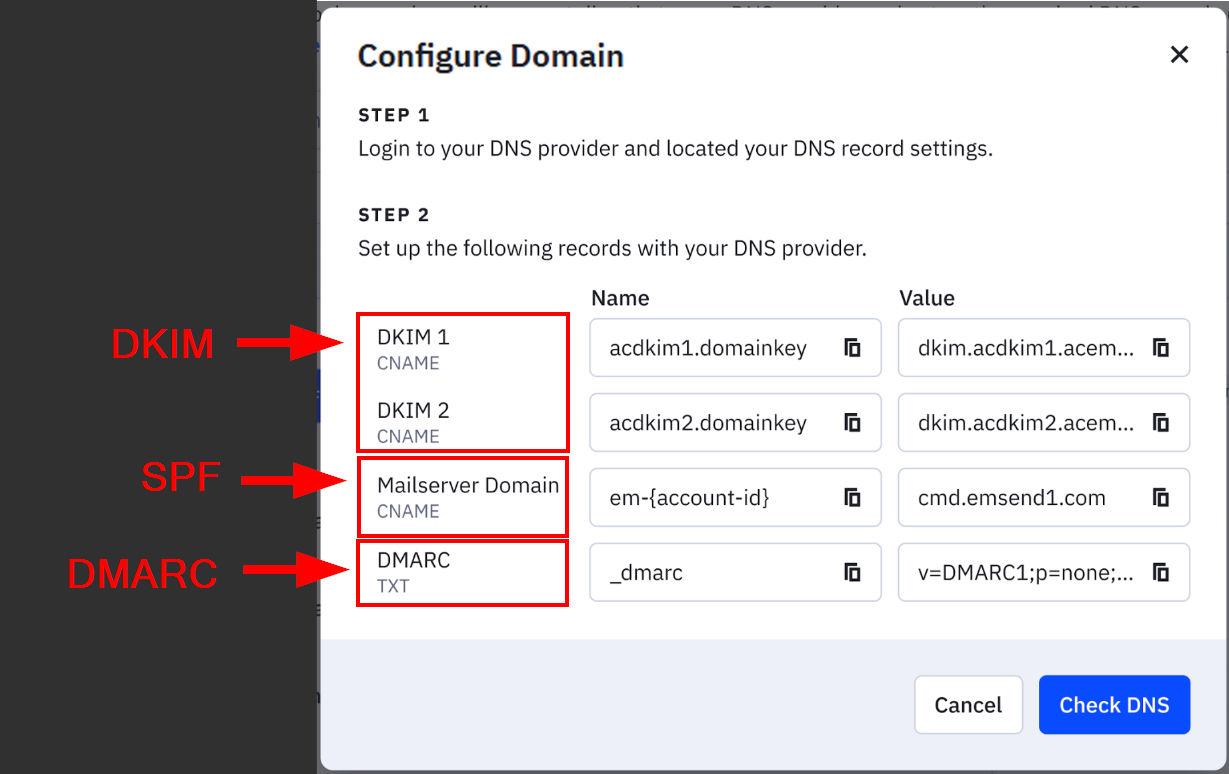Image resolution: width=1229 pixels, height=774 pixels.
Task: Copy the dkim.acdkim2 value field
Action: pyautogui.click(x=1161, y=423)
